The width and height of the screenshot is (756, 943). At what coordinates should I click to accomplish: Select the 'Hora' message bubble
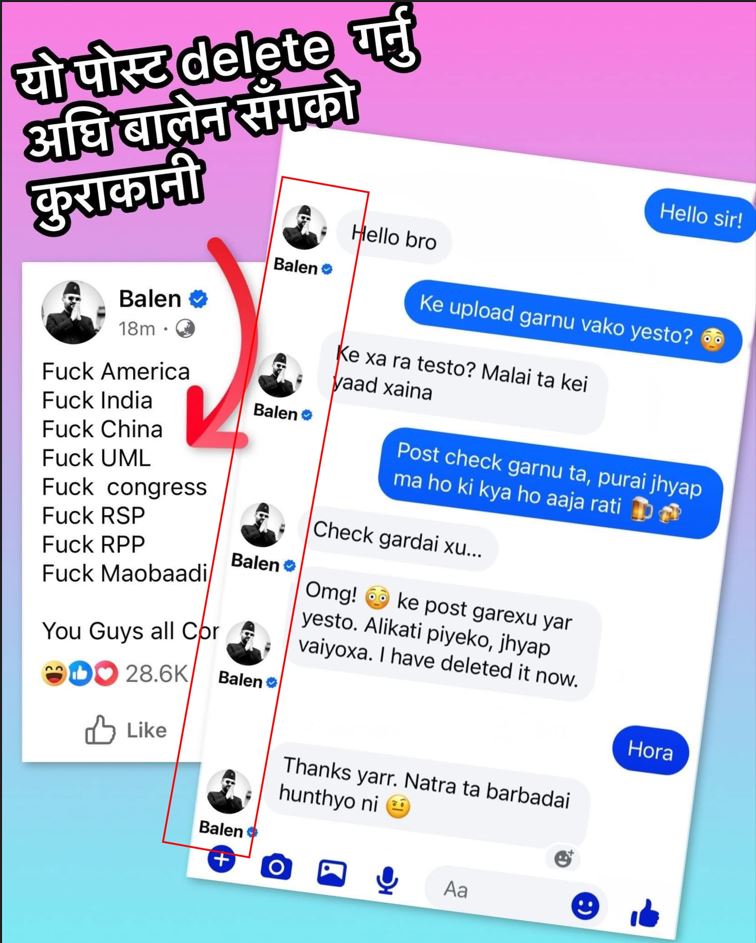pyautogui.click(x=650, y=750)
